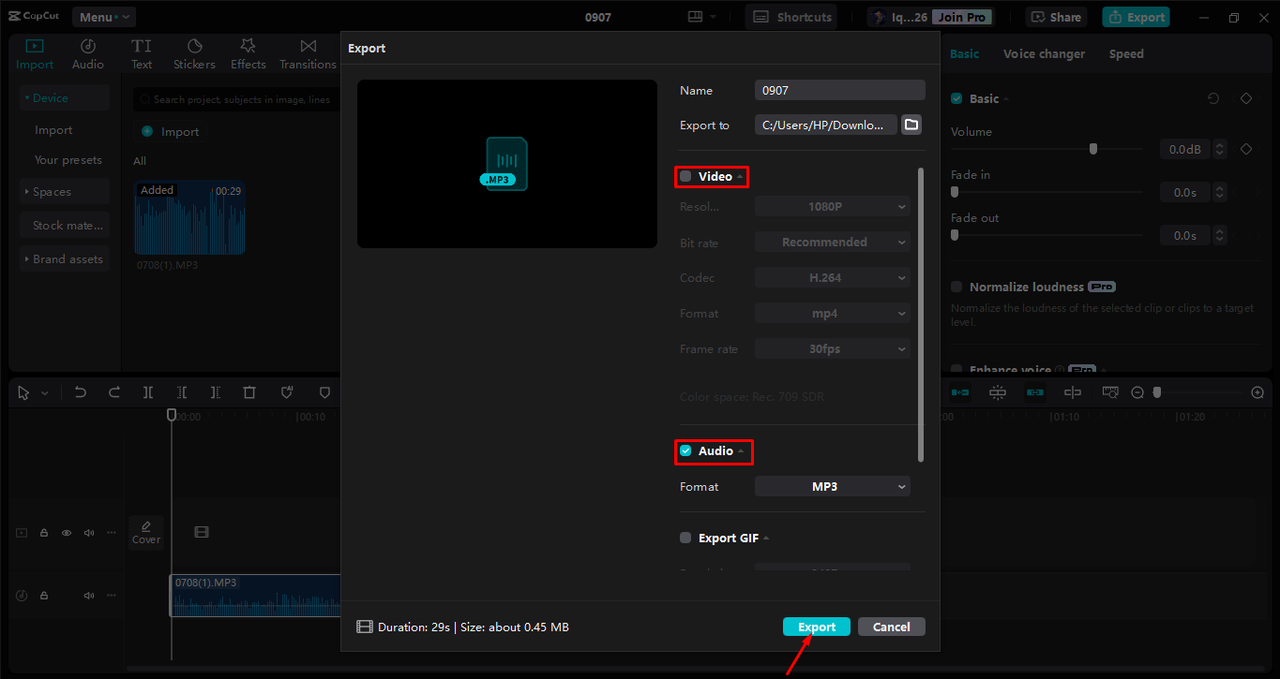Click the Undo icon in timeline toolbar

tap(81, 393)
